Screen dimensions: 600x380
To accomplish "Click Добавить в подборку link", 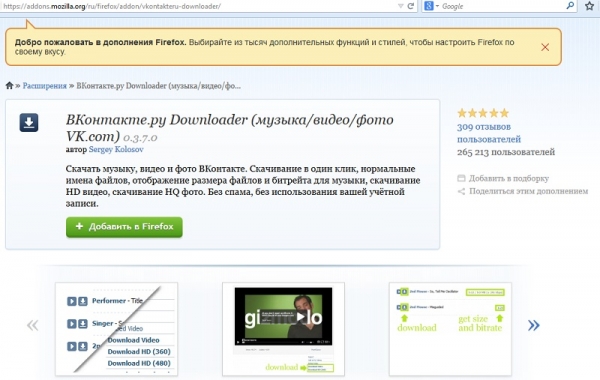I will point(509,178).
